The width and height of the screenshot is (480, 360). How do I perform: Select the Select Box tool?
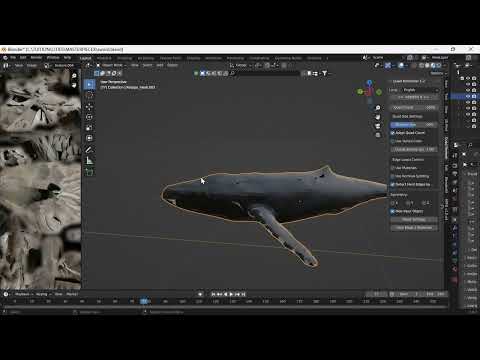(89, 85)
